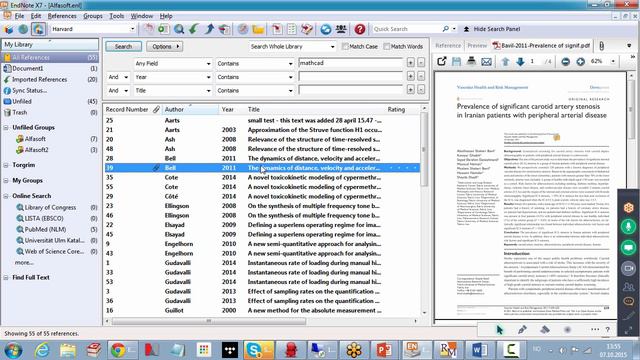Screen dimensions: 640x360
Task: Click the Print PDF icon
Action: coord(471,62)
